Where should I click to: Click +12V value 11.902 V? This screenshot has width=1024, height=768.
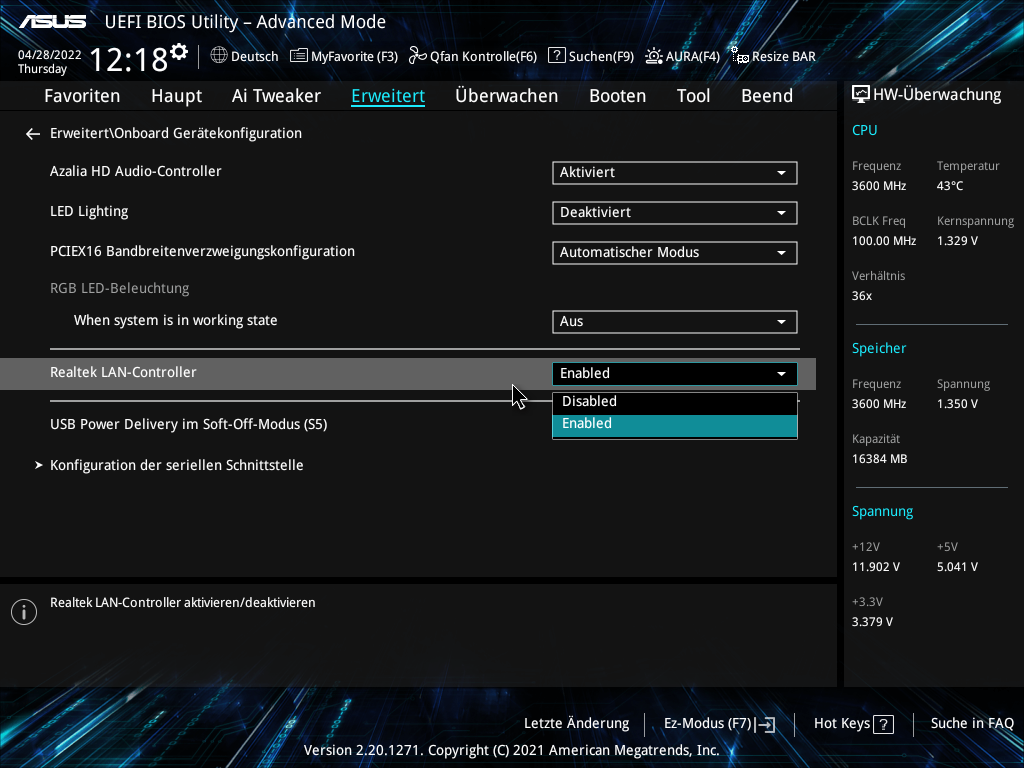(876, 567)
